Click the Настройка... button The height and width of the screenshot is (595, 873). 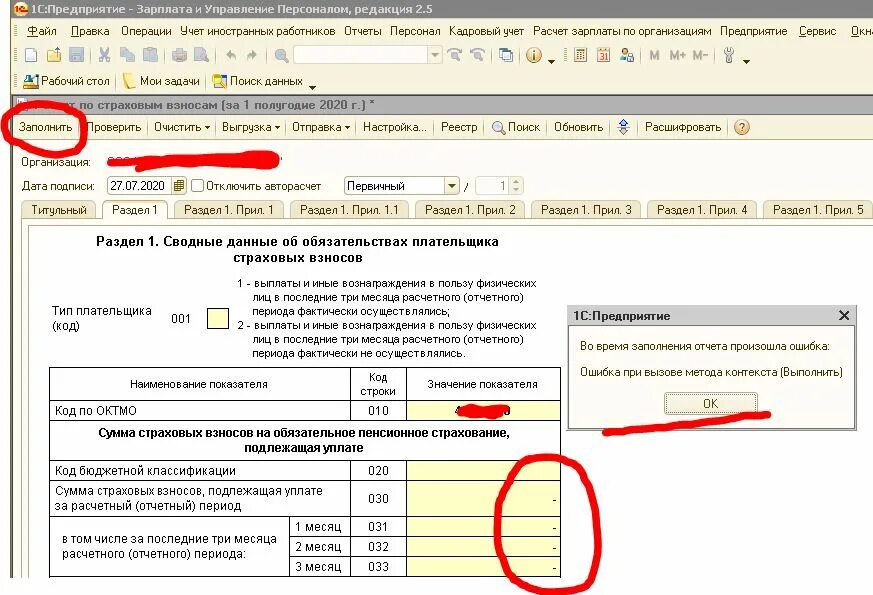pos(394,127)
